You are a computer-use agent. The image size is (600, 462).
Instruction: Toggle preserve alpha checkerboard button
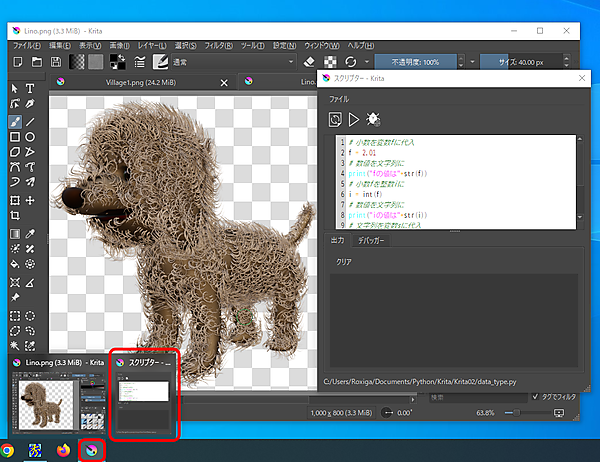pyautogui.click(x=331, y=62)
